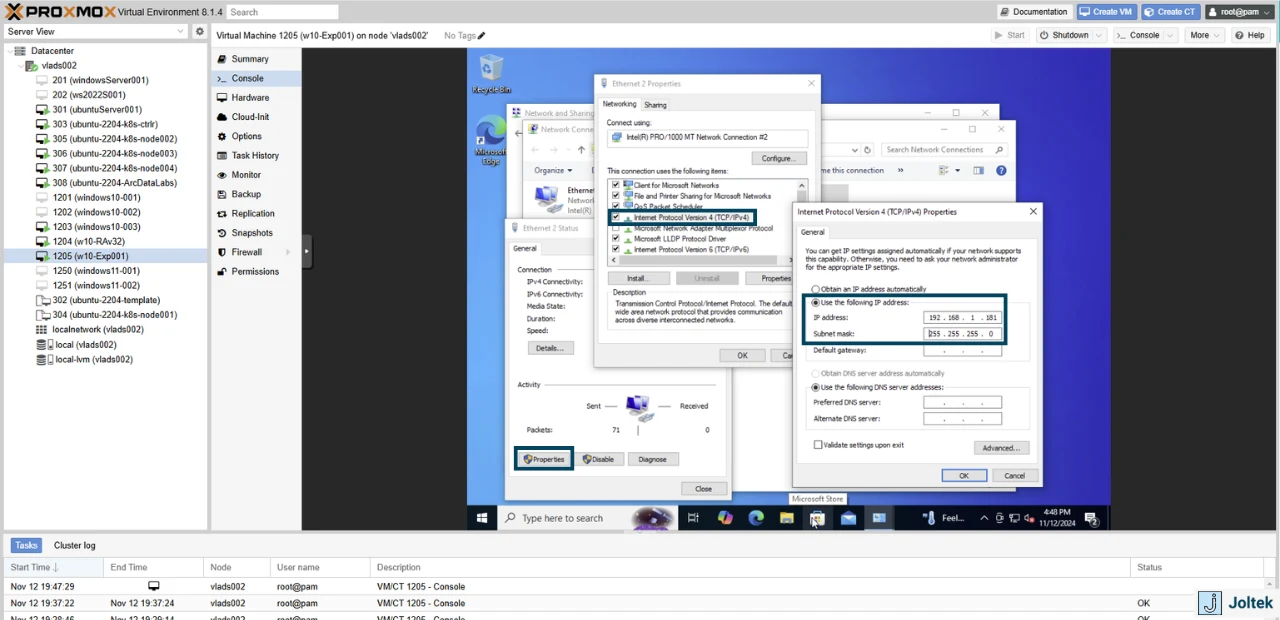Toggle File and Printer Sharing checkbox
This screenshot has width=1280, height=620.
(616, 196)
